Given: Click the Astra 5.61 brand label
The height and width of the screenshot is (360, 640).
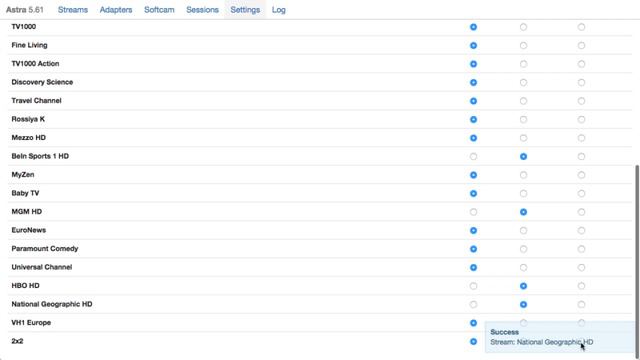Looking at the screenshot, I should (x=24, y=10).
